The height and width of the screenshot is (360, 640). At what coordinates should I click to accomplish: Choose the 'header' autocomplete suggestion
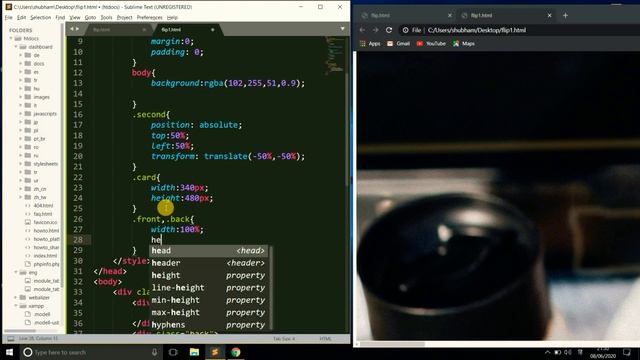point(208,263)
